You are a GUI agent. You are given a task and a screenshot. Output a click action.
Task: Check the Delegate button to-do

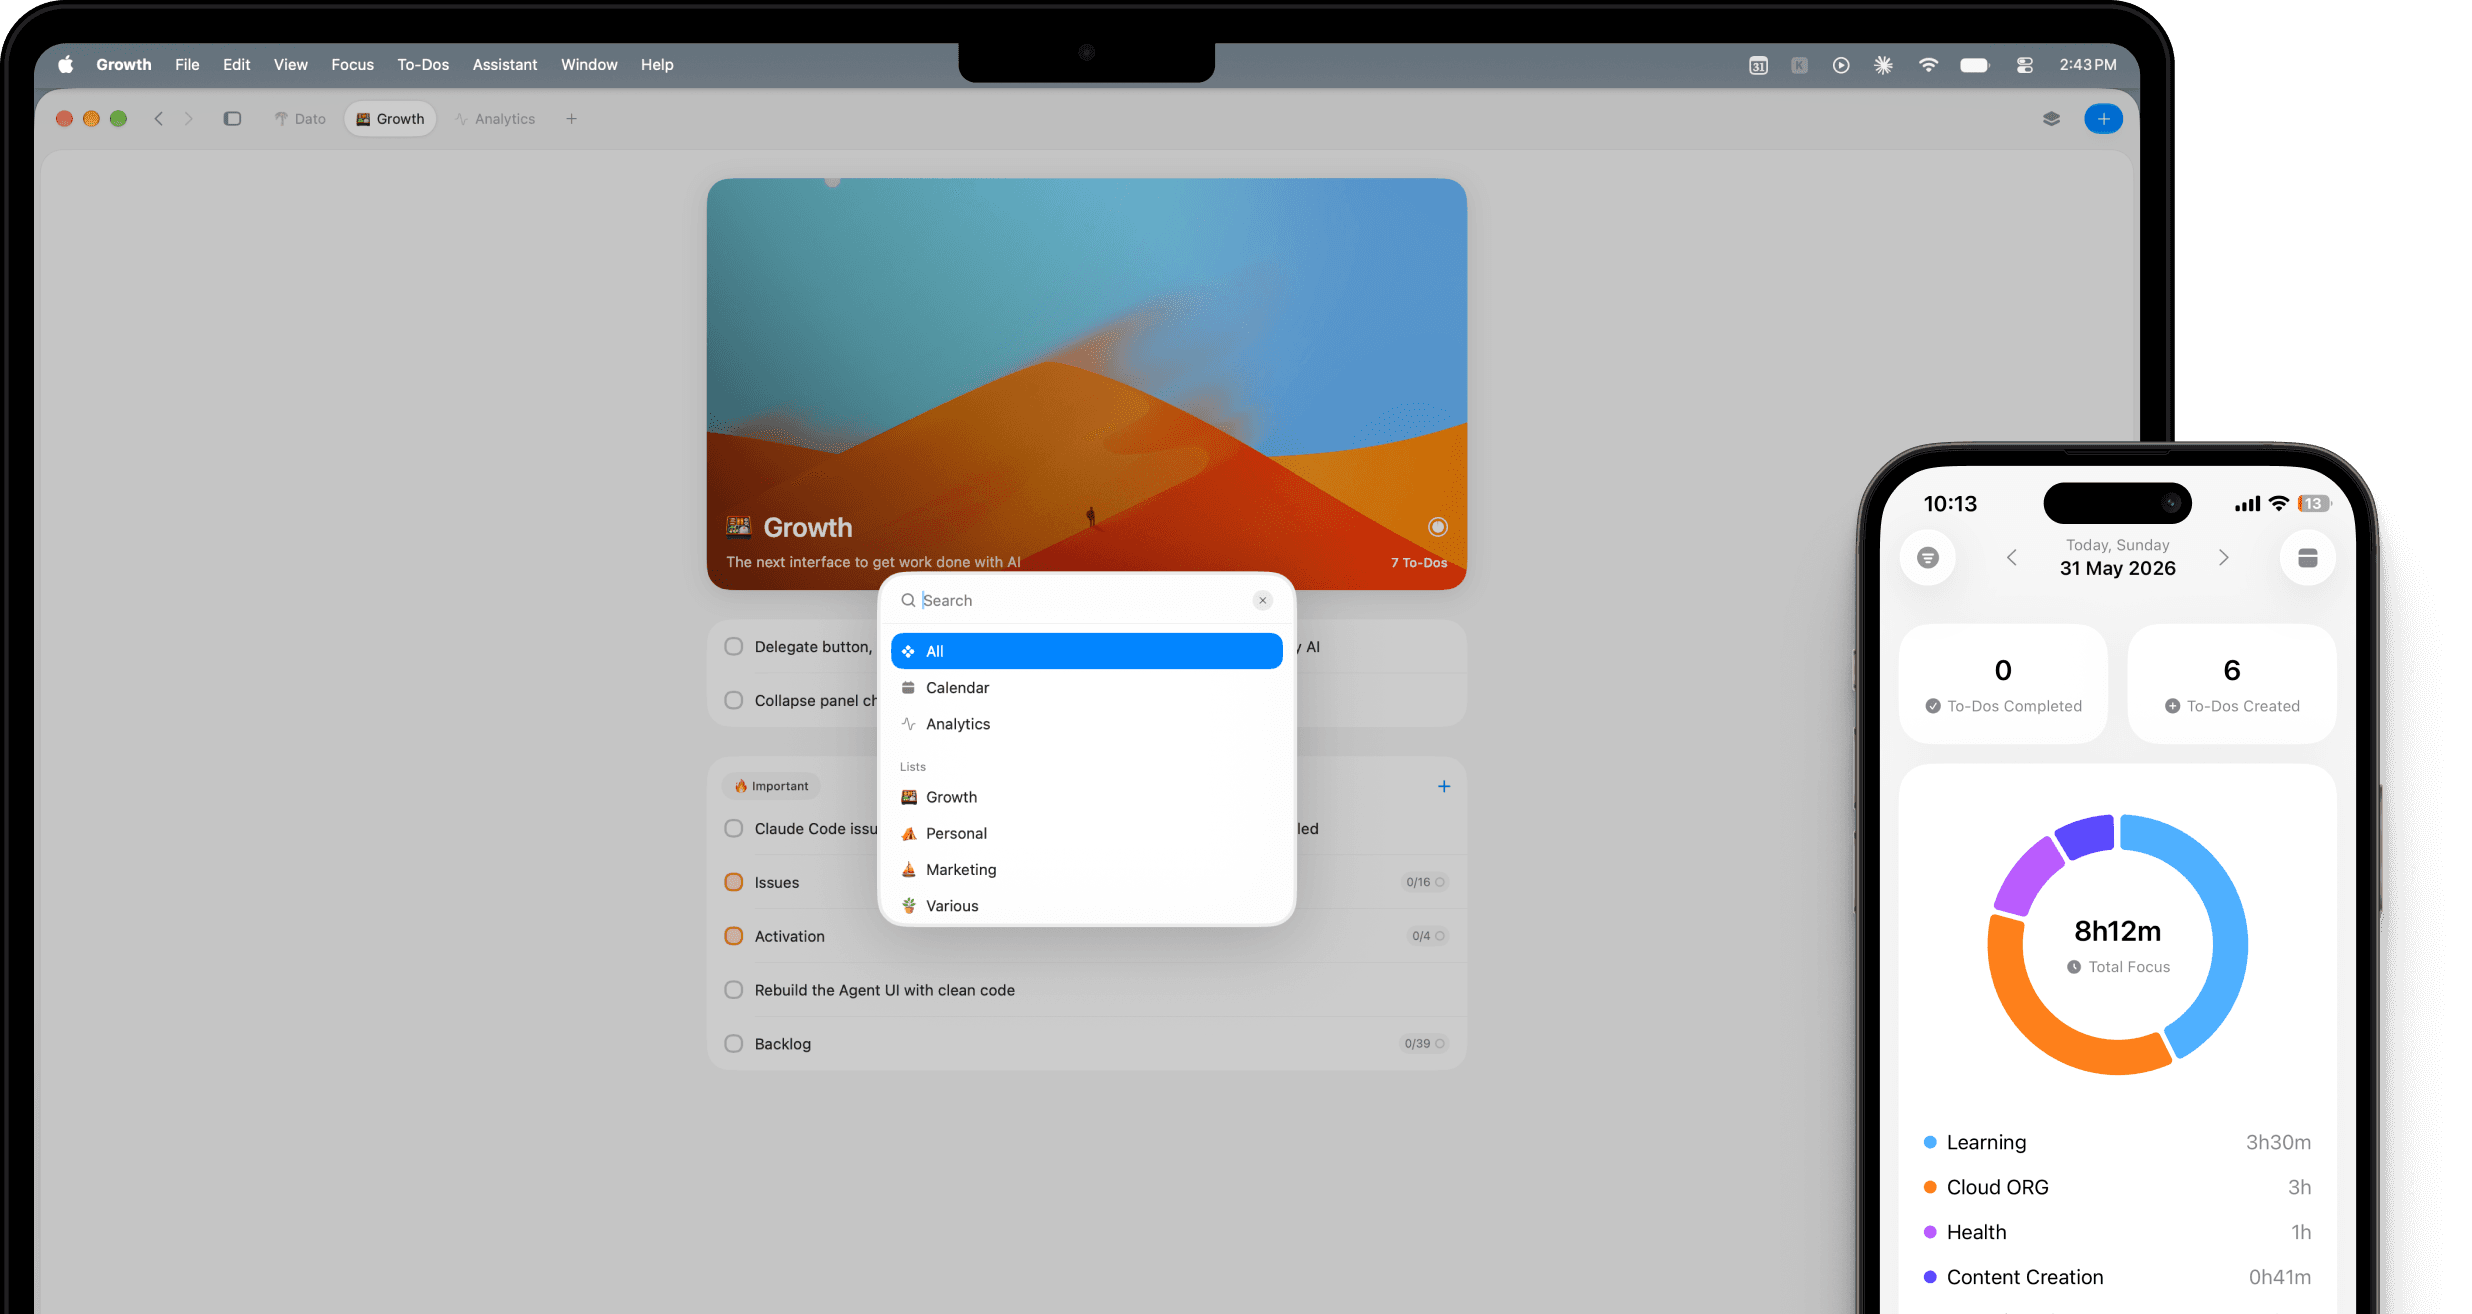[x=734, y=646]
